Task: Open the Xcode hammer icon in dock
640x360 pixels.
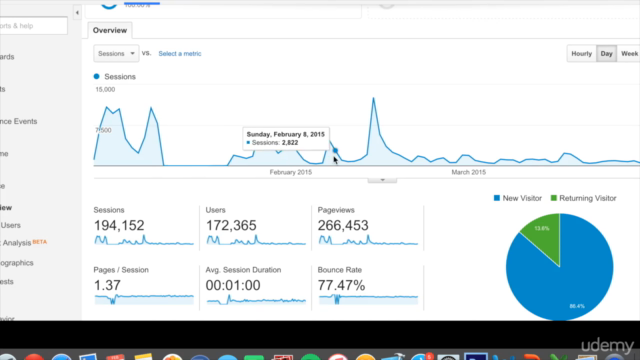Action: [393, 357]
